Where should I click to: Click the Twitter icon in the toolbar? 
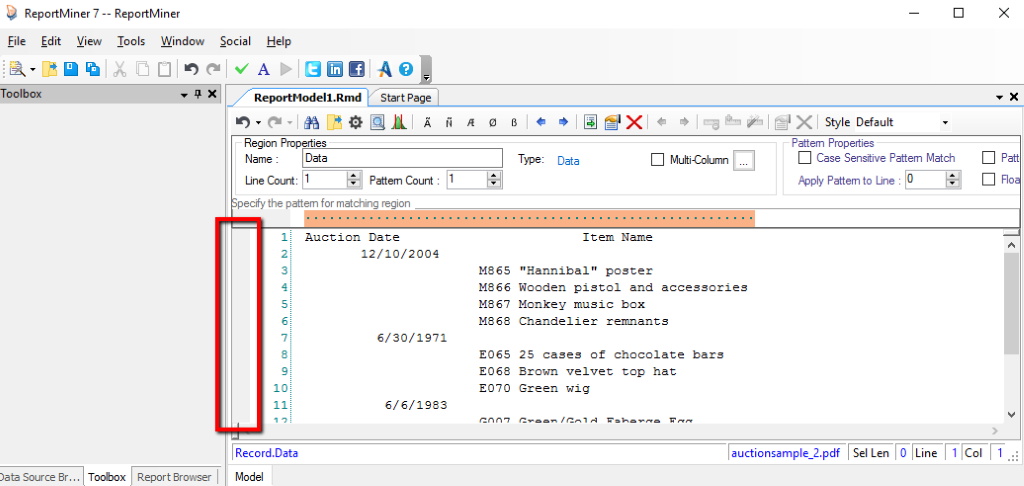pos(313,69)
